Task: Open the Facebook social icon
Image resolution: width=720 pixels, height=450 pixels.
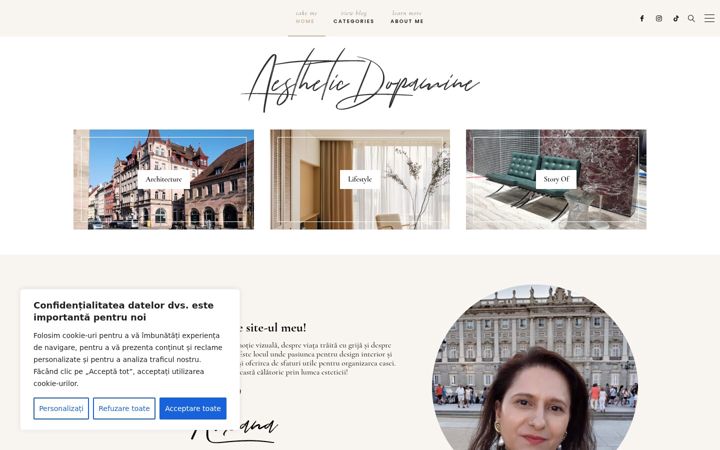Action: (x=642, y=18)
